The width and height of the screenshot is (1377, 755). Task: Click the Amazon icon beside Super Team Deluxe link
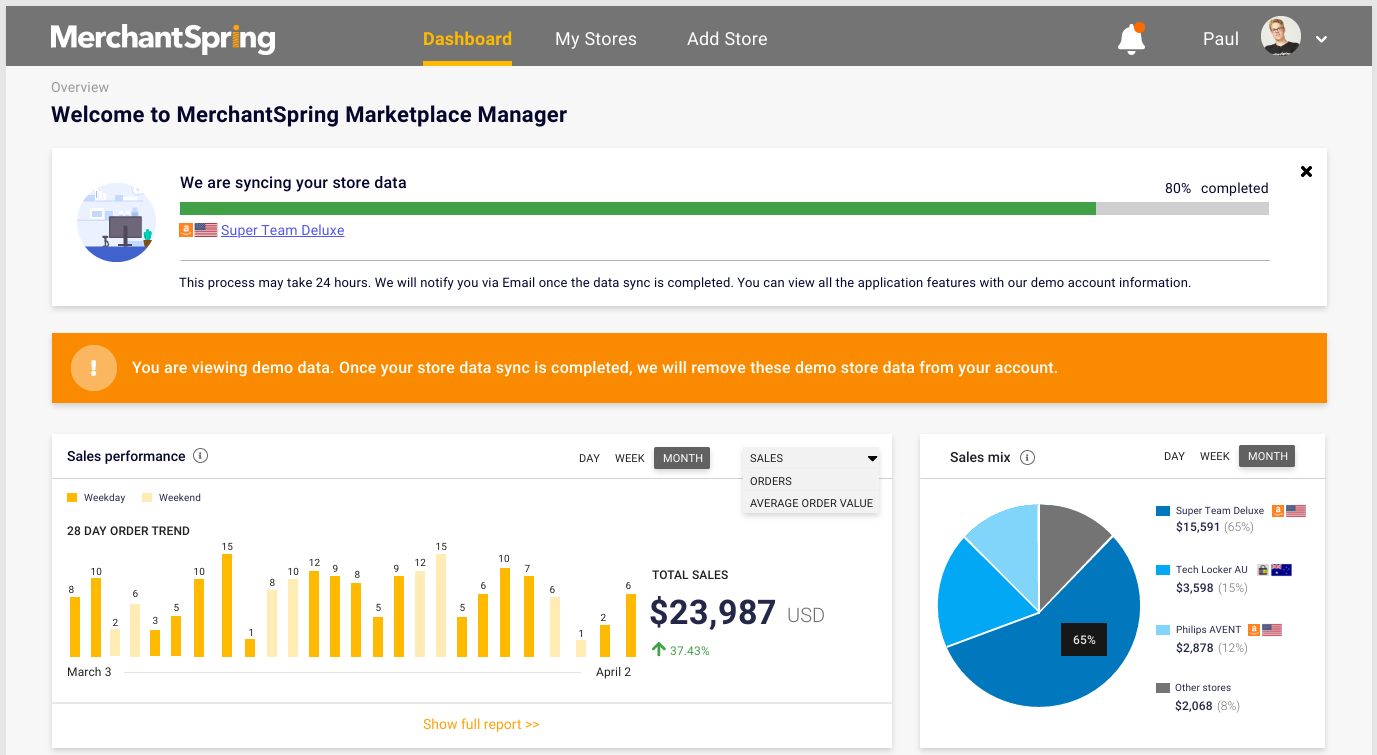pyautogui.click(x=186, y=230)
